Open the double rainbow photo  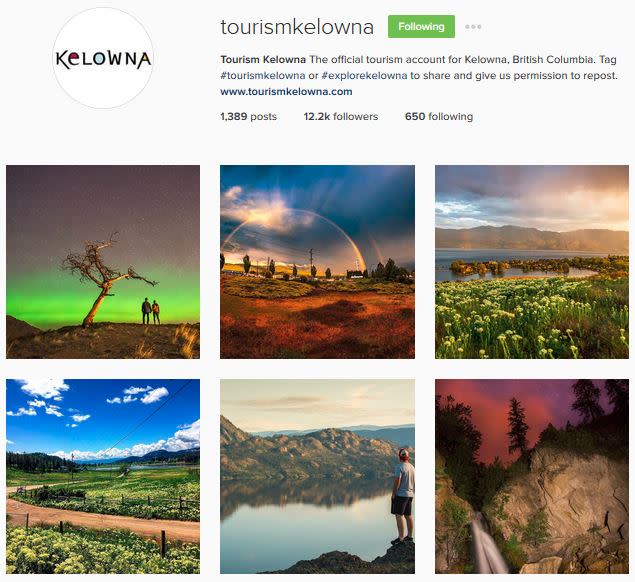317,262
